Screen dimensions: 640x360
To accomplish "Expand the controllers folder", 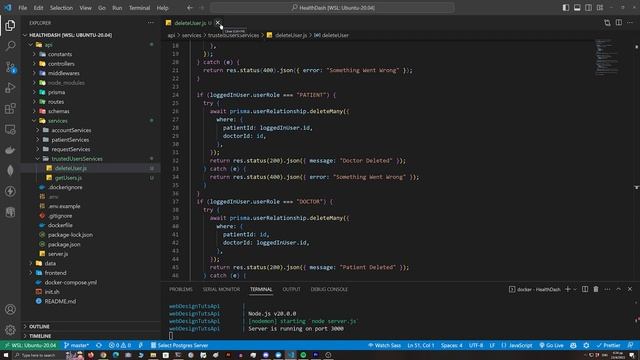I will [61, 64].
